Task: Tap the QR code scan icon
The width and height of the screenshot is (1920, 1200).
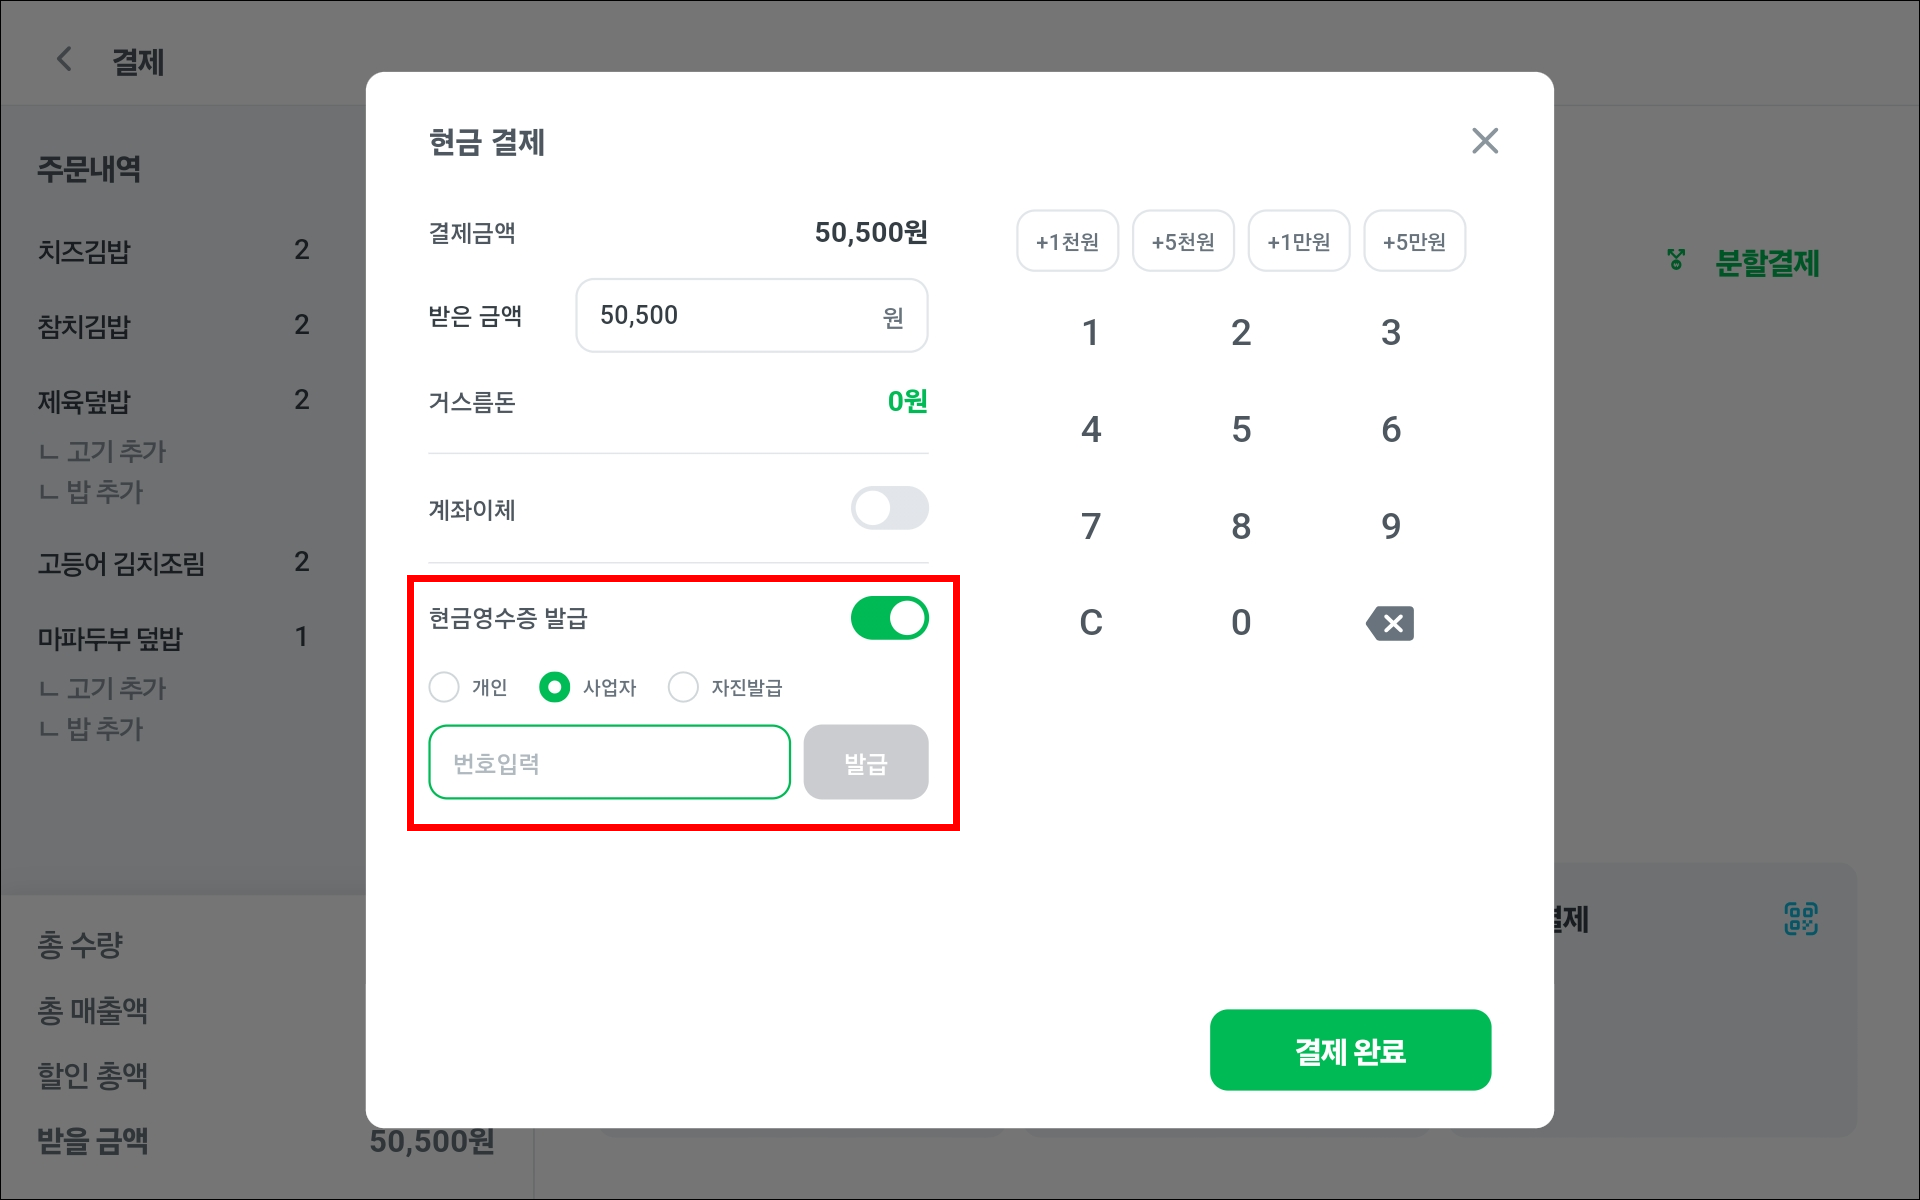Action: [x=1801, y=918]
